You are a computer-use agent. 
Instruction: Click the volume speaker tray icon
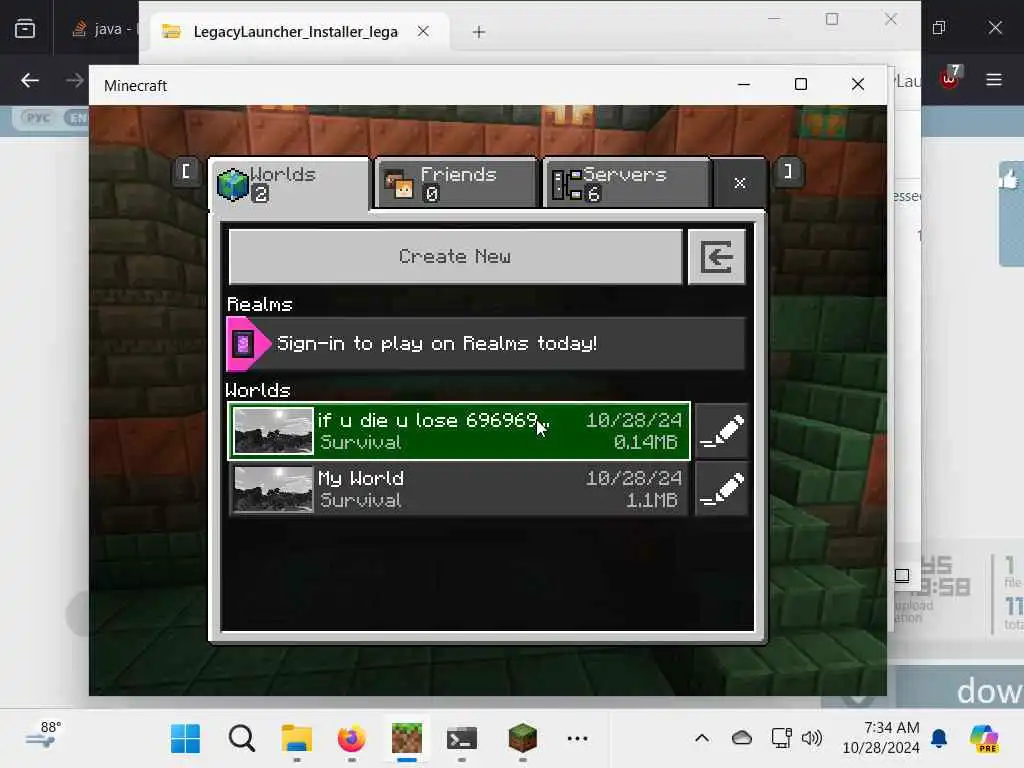coord(812,739)
